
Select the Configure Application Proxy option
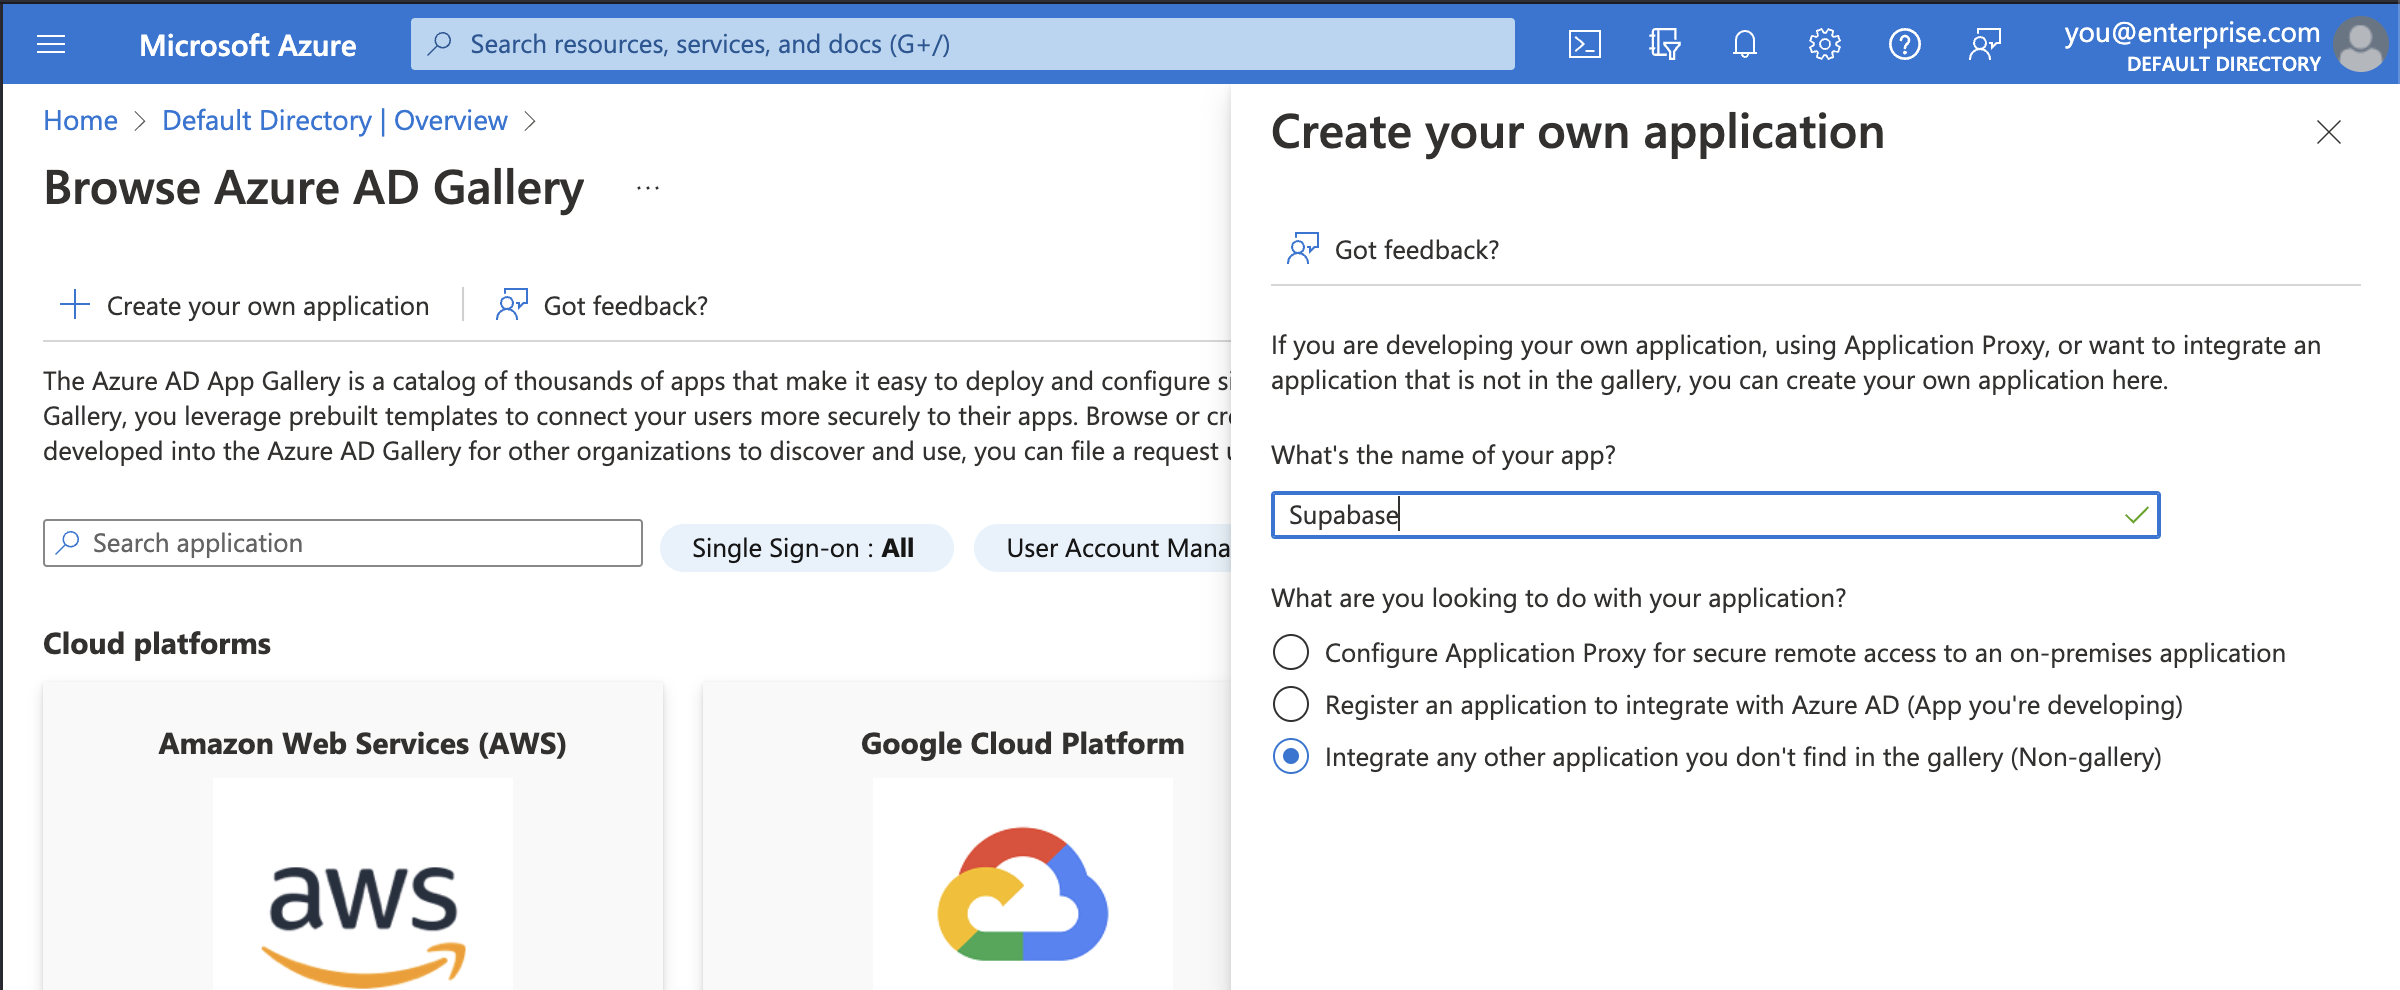1291,652
